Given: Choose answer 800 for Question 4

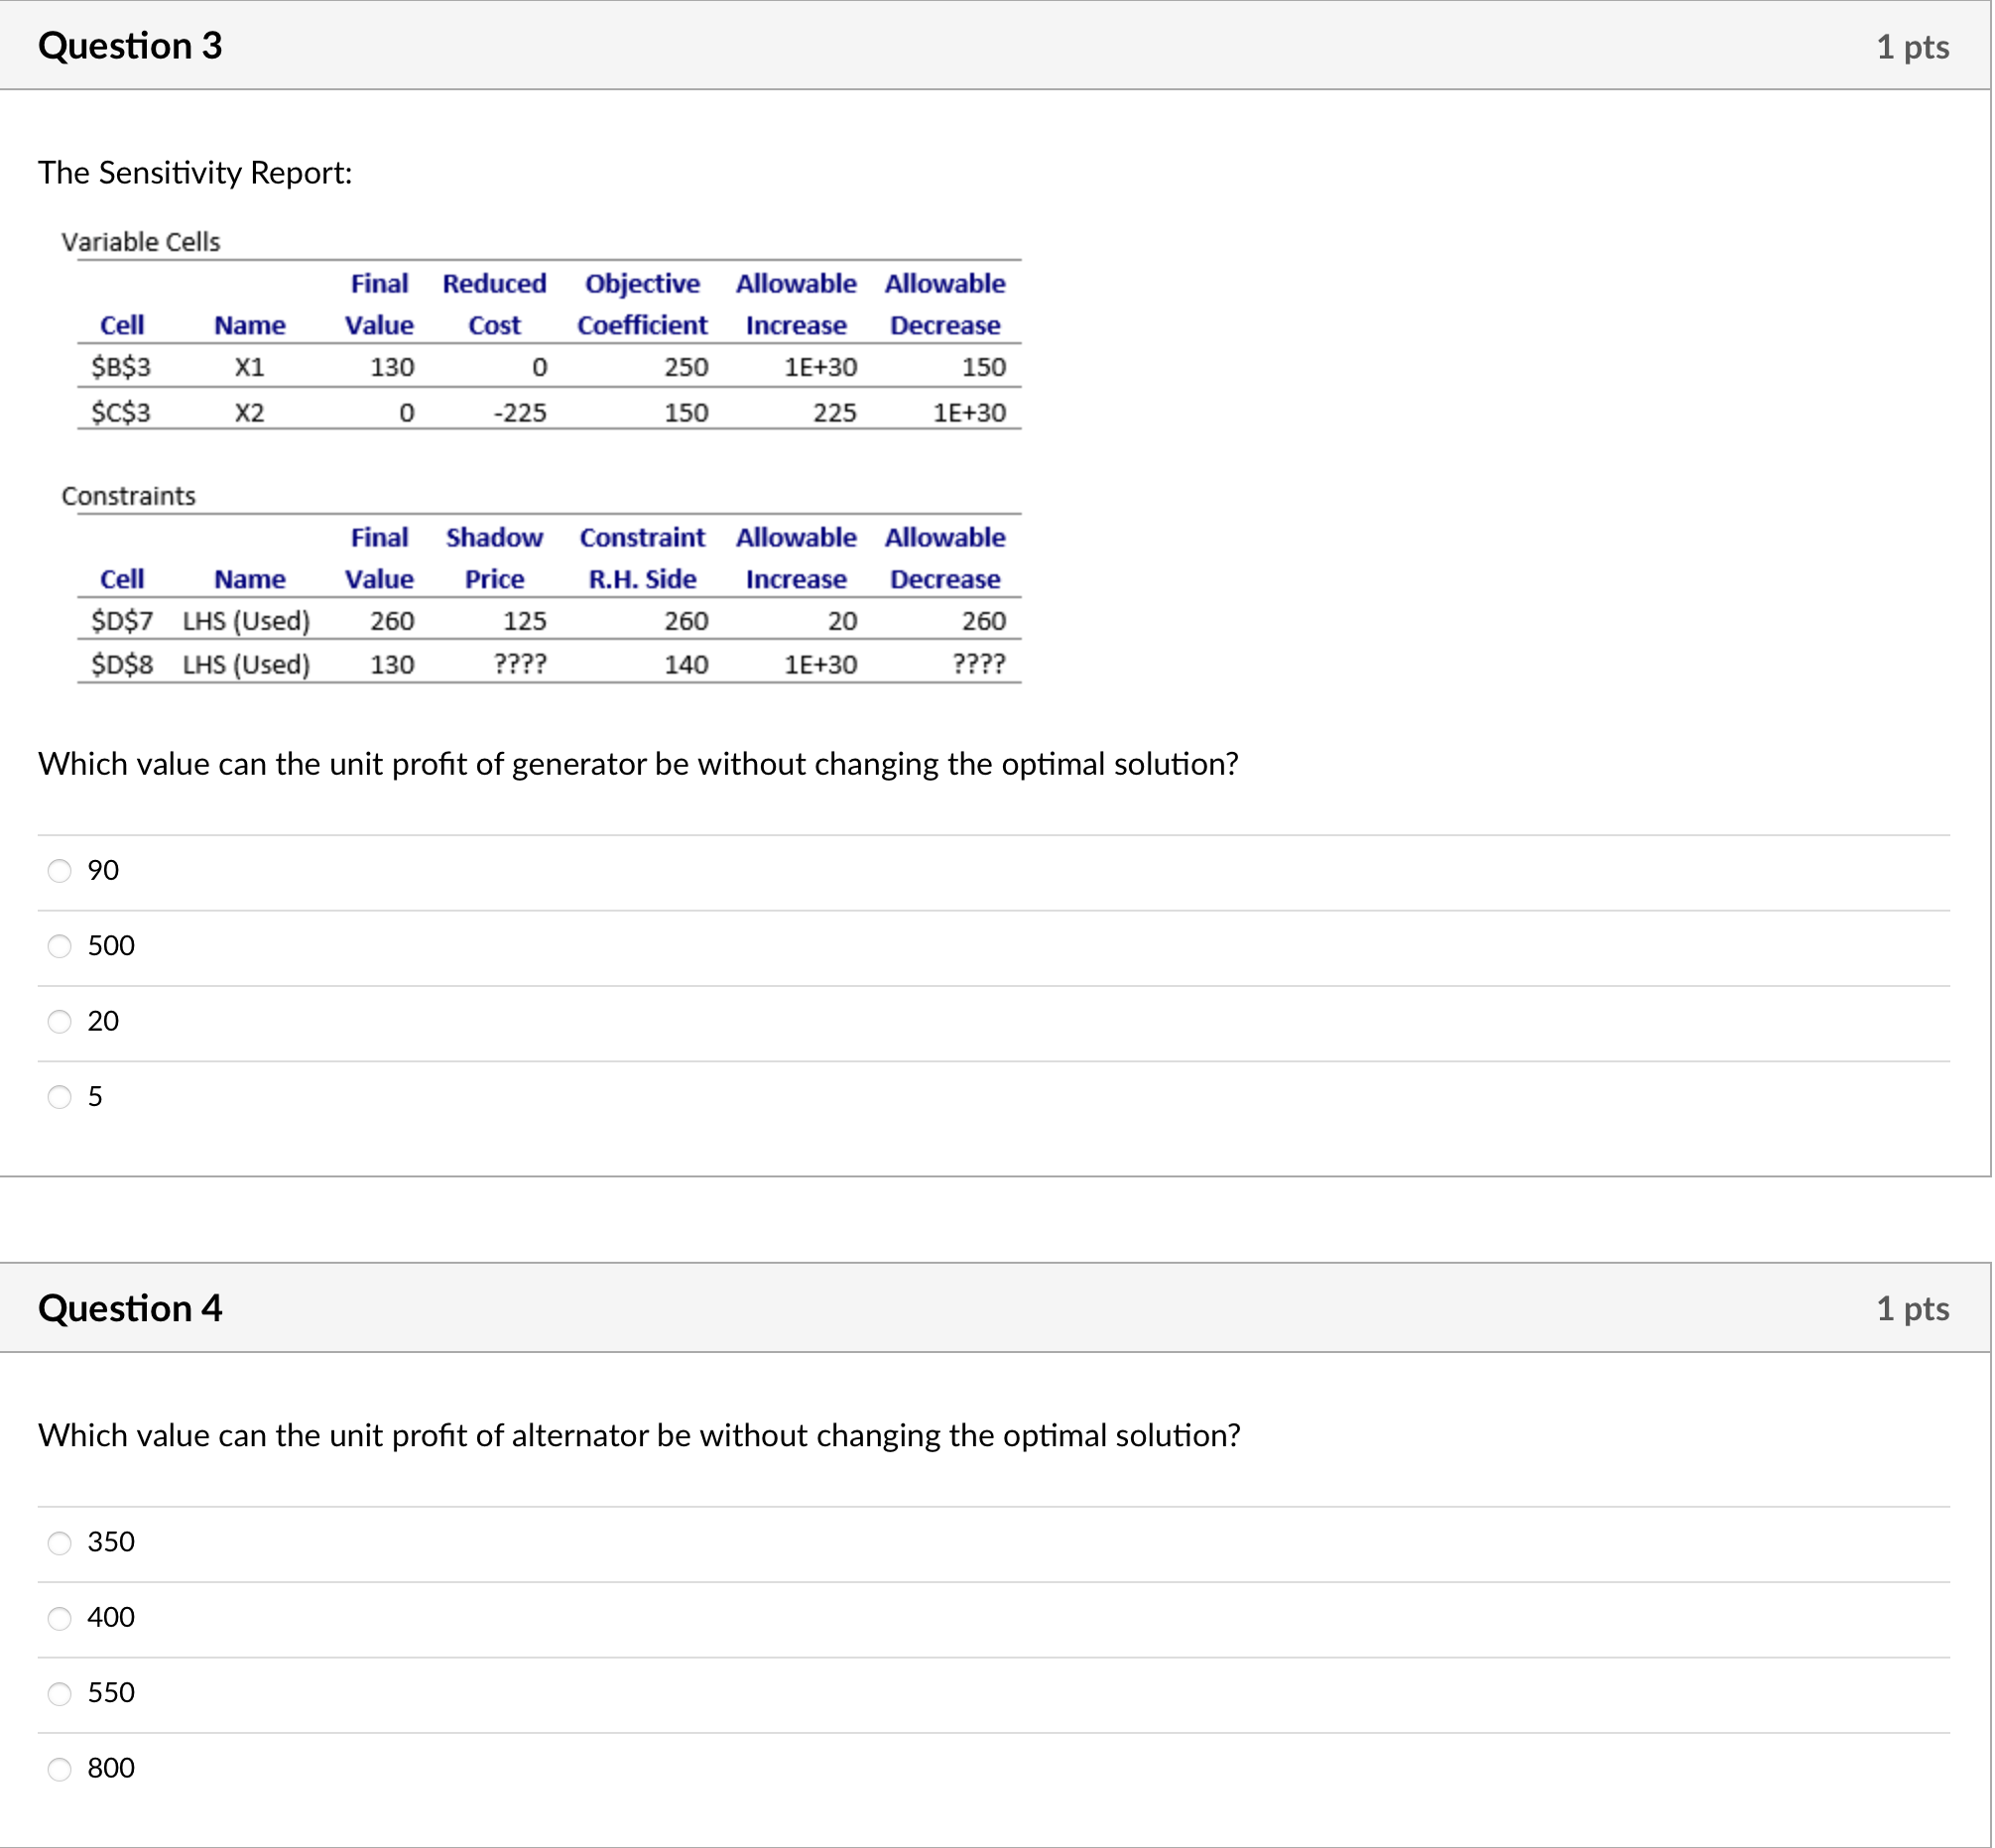Looking at the screenshot, I should coord(60,1768).
